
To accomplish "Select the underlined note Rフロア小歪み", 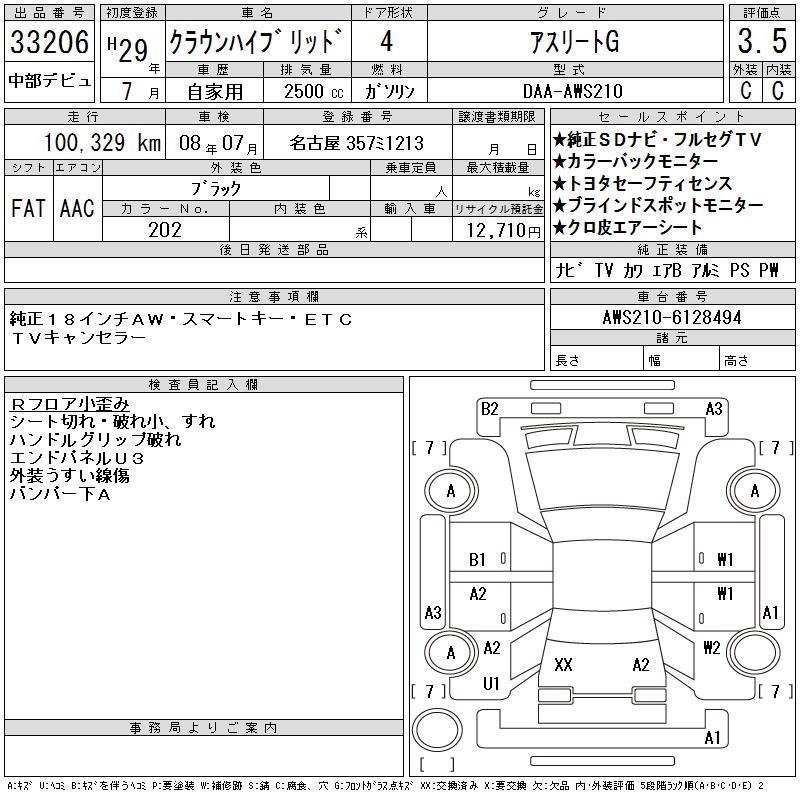I will coord(70,403).
